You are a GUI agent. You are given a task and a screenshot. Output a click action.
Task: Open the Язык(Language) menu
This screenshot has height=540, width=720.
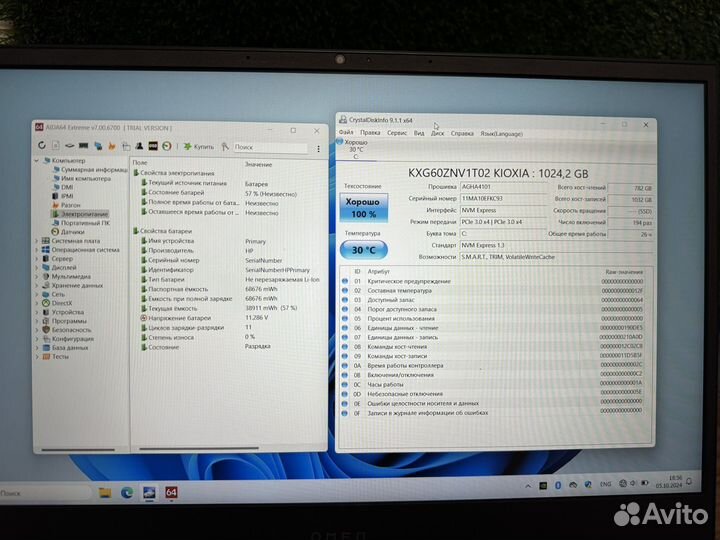(501, 134)
